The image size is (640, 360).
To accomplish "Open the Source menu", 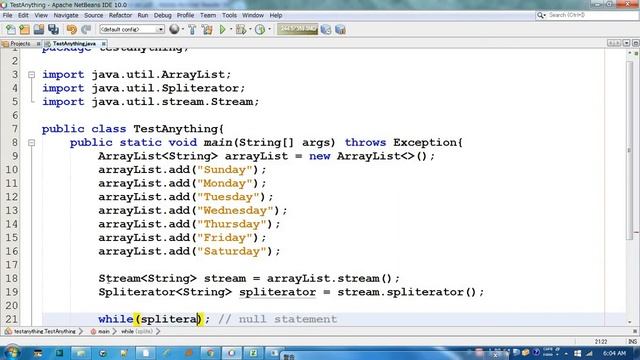I will coord(93,15).
